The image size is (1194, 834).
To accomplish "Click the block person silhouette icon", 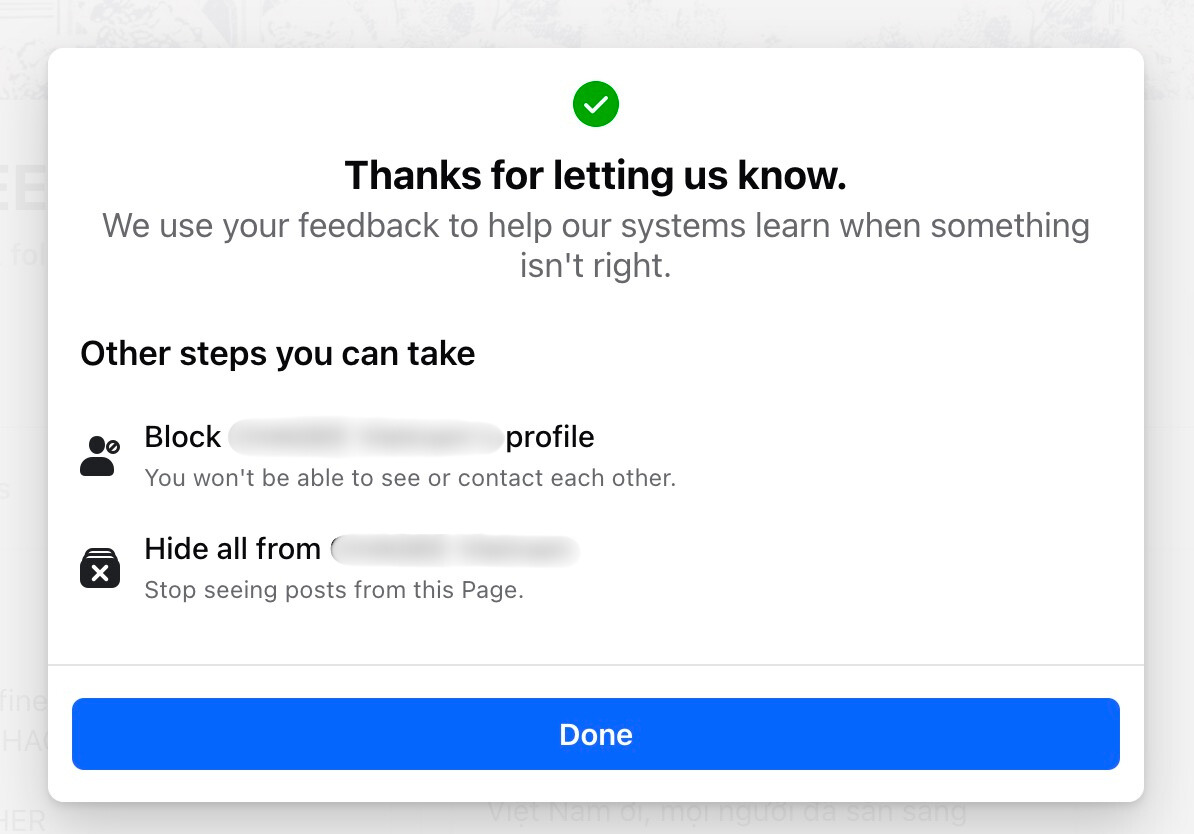I will point(100,455).
